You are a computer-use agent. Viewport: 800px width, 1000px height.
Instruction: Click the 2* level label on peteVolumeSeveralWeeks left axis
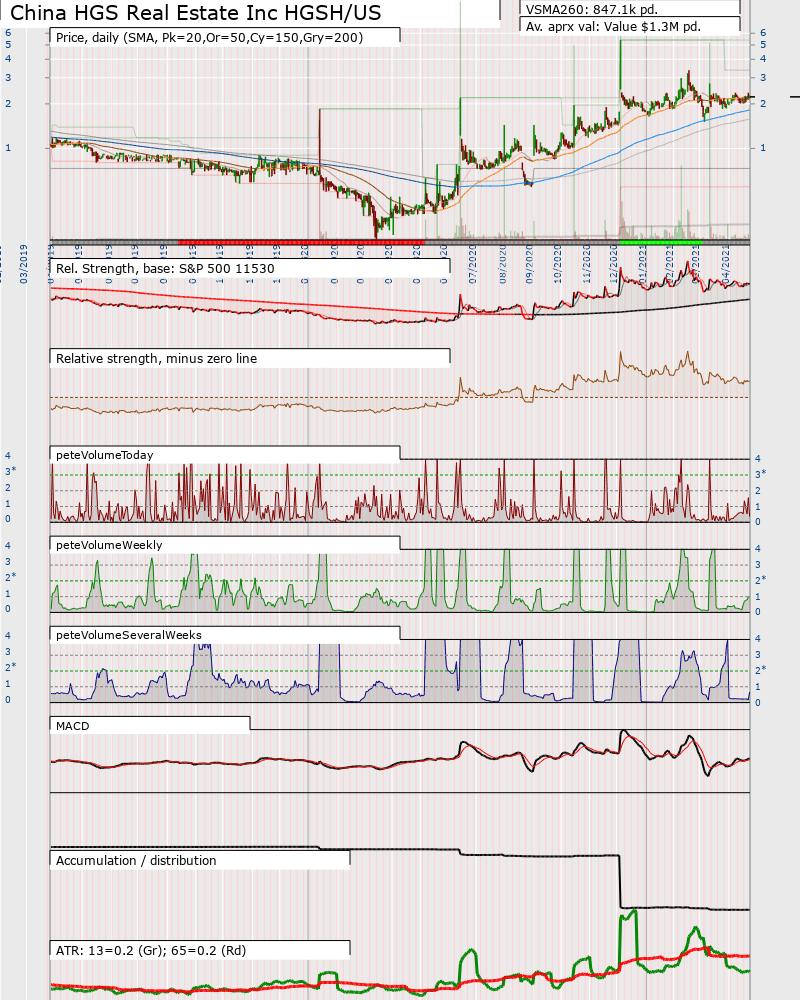[x=10, y=667]
